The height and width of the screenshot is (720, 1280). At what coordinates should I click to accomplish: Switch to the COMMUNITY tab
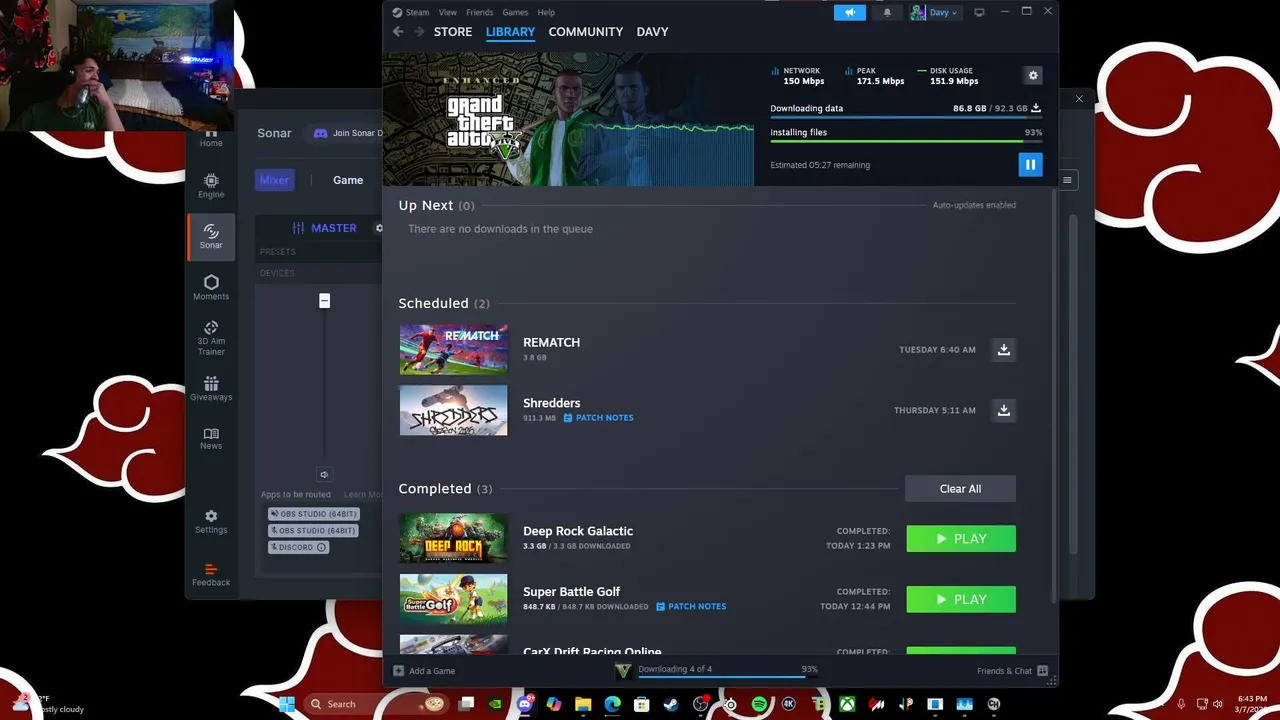point(585,32)
